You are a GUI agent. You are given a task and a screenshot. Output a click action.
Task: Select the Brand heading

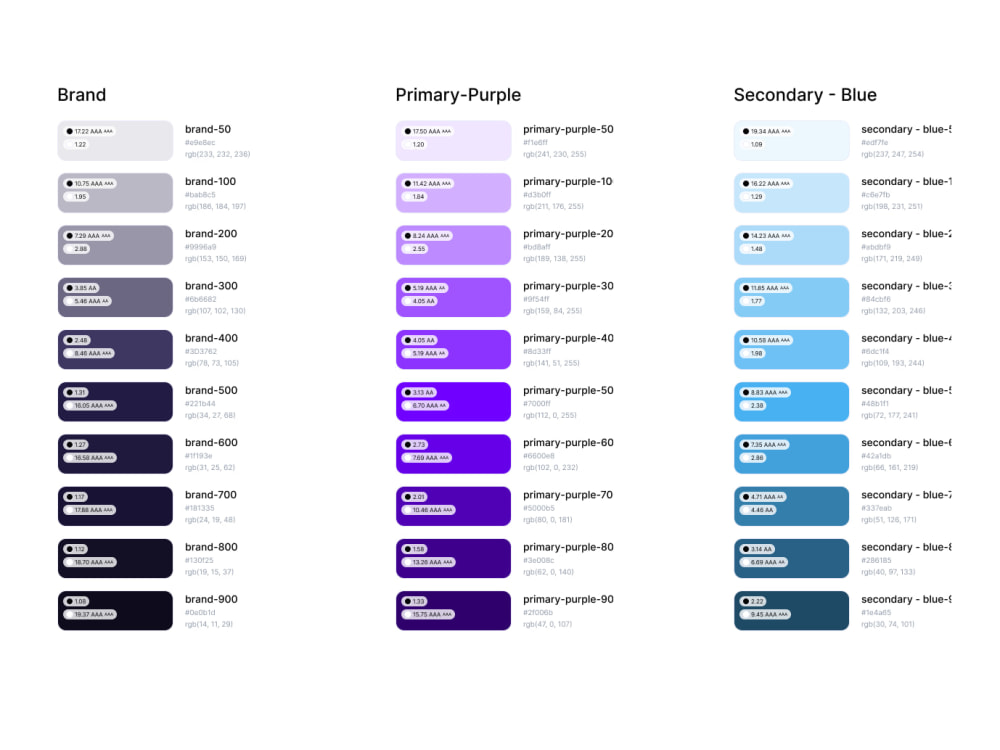(82, 95)
